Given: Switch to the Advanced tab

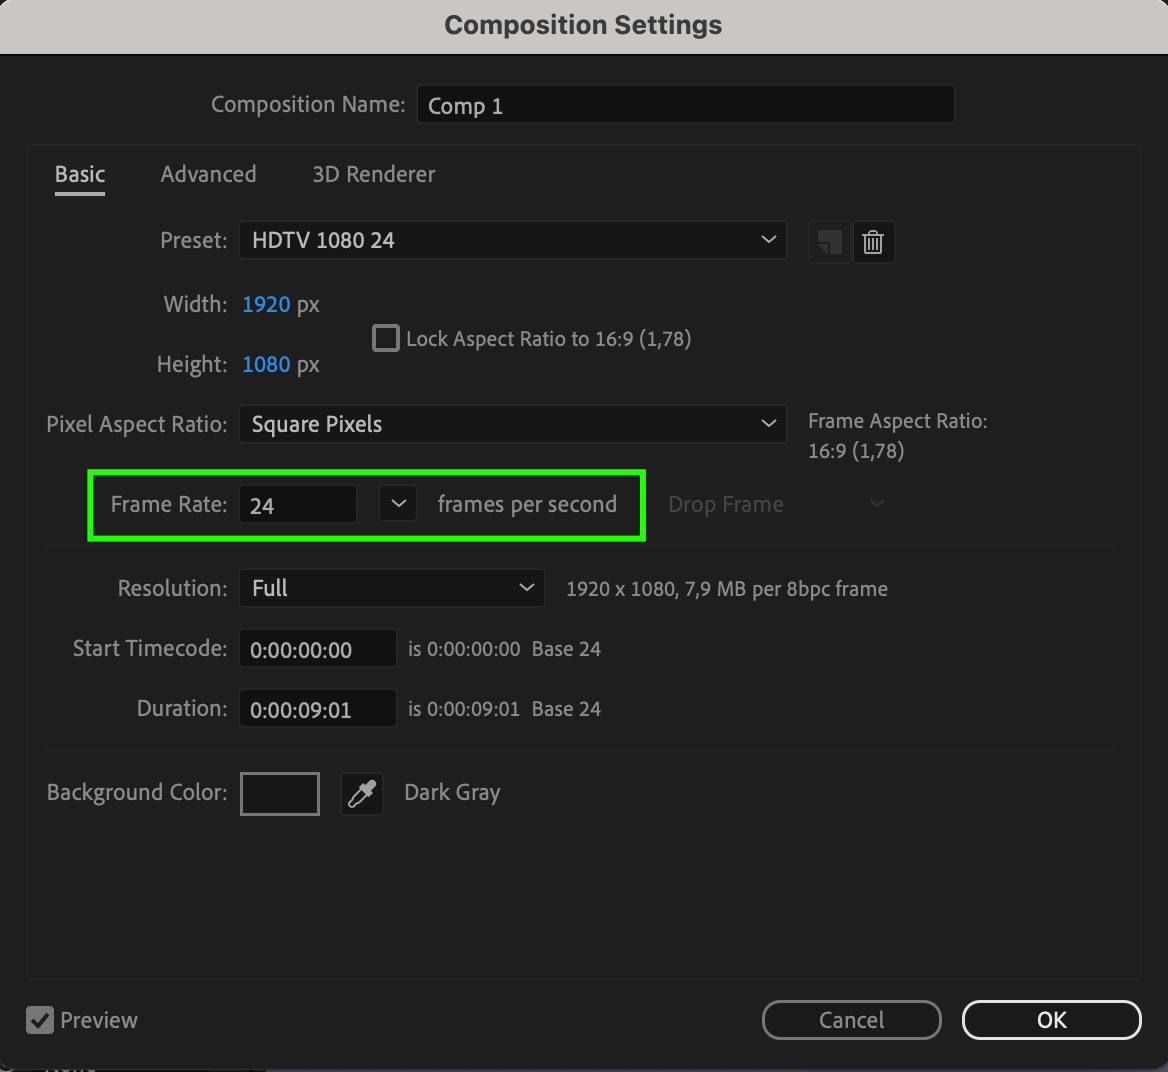Looking at the screenshot, I should 209,174.
